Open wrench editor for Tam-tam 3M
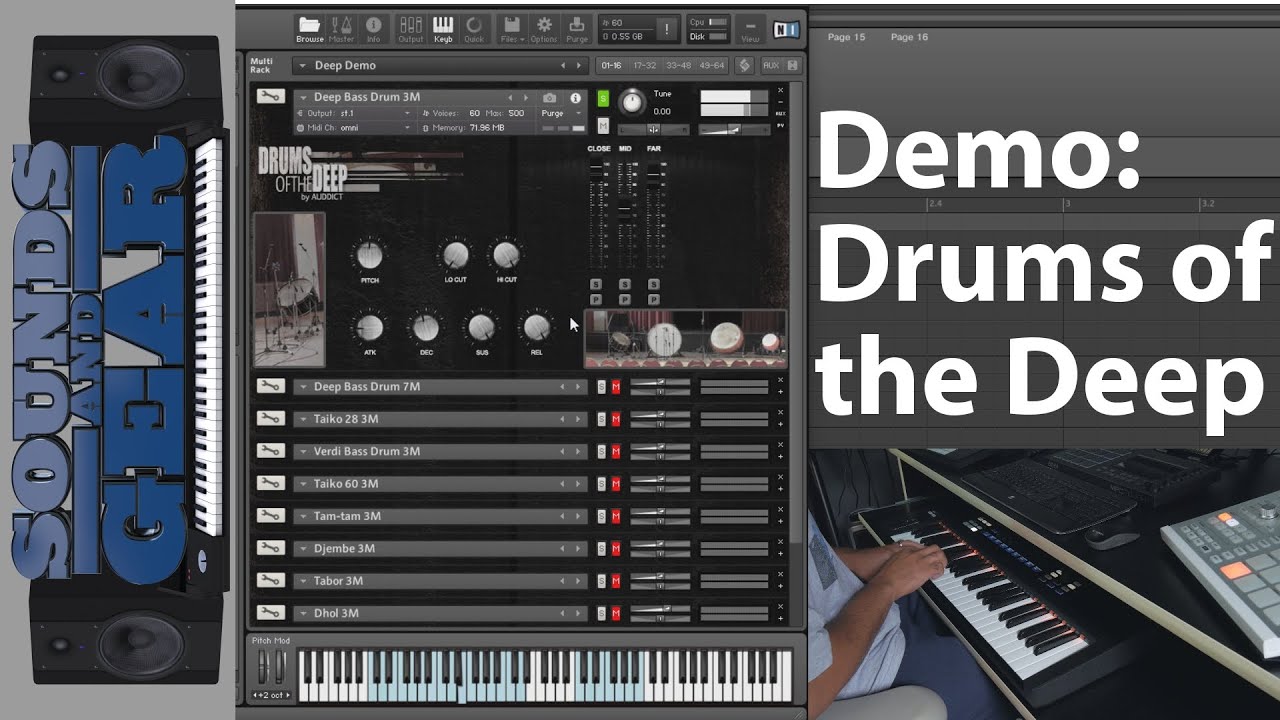 click(x=269, y=516)
